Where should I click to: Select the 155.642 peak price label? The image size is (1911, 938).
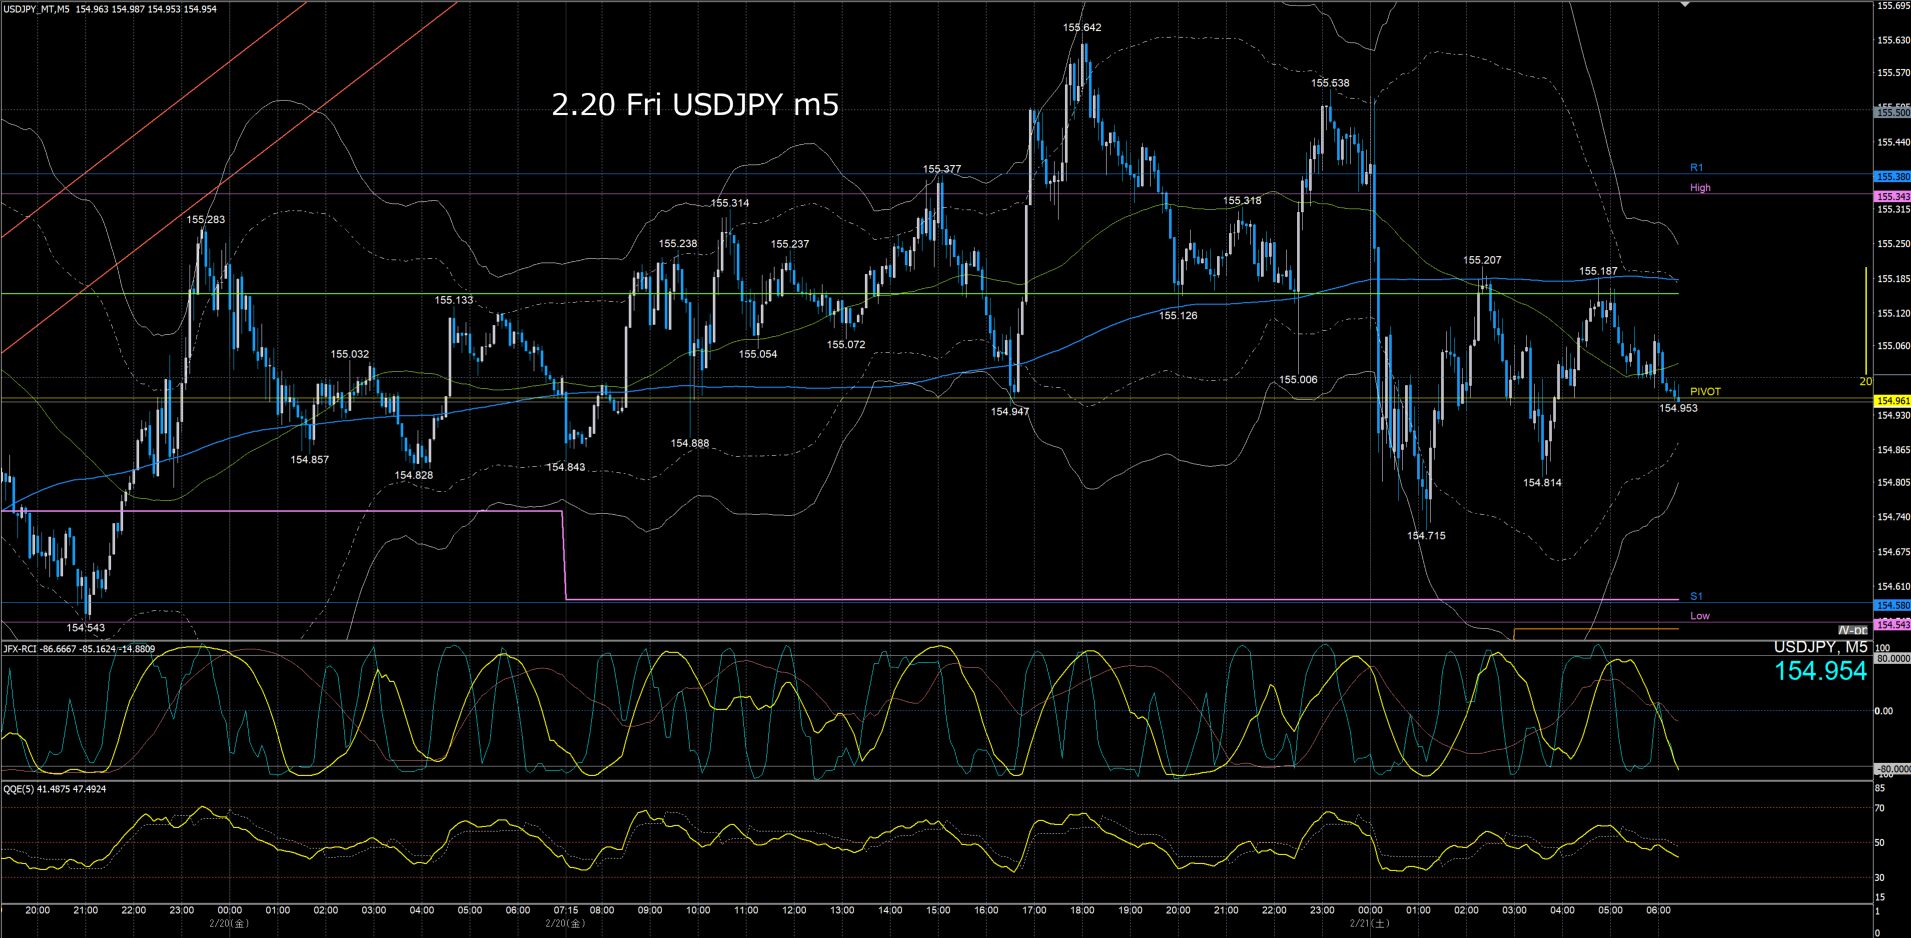[1082, 28]
